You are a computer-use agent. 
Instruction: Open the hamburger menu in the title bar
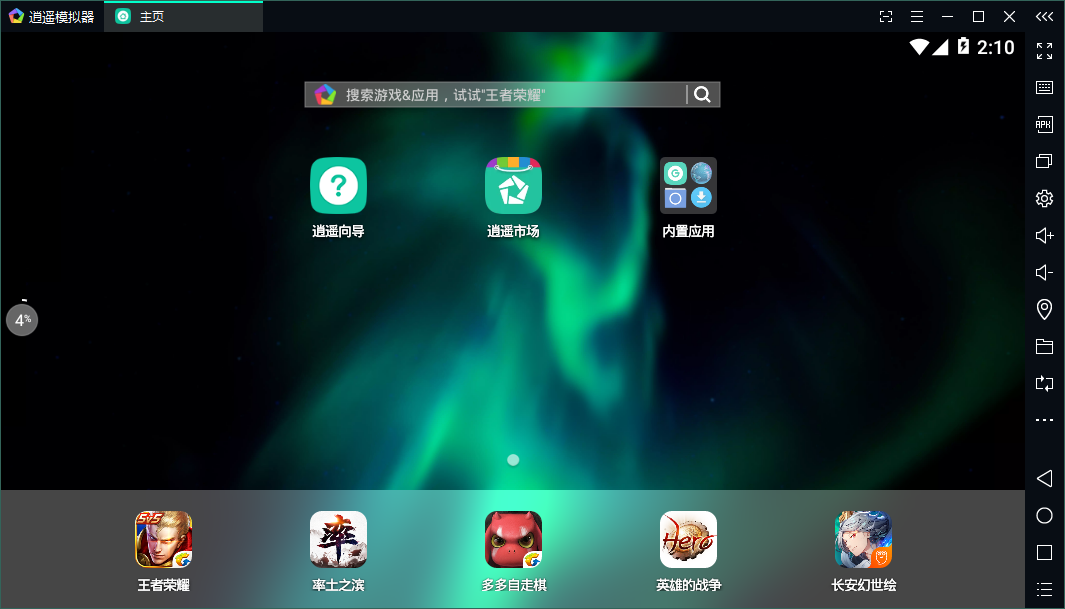[916, 16]
